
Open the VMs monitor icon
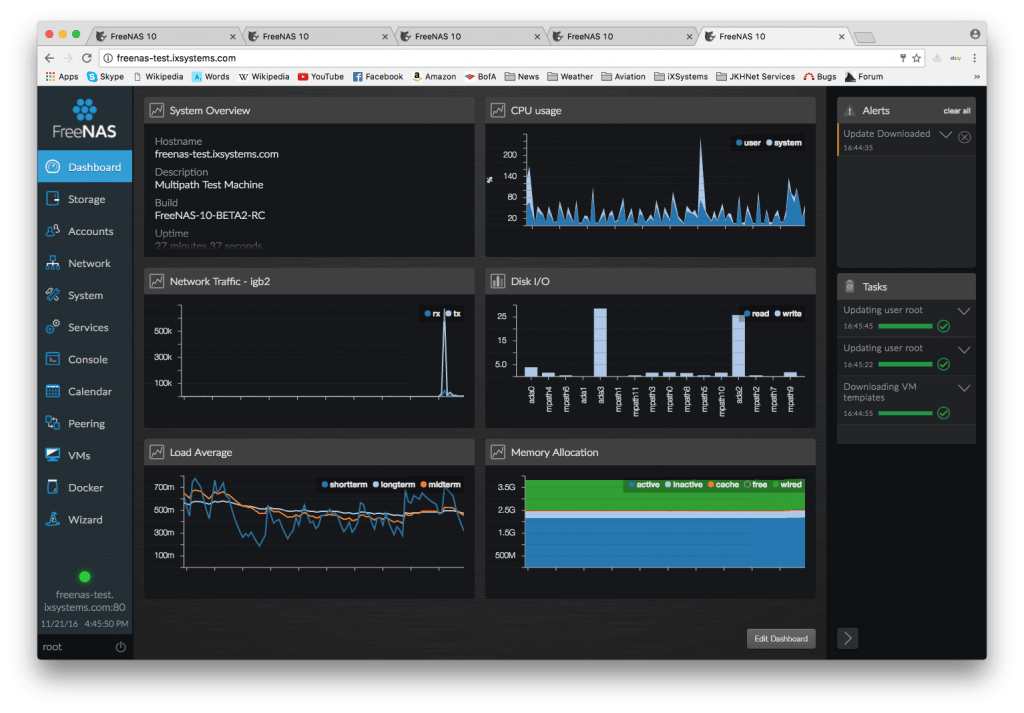coord(53,455)
